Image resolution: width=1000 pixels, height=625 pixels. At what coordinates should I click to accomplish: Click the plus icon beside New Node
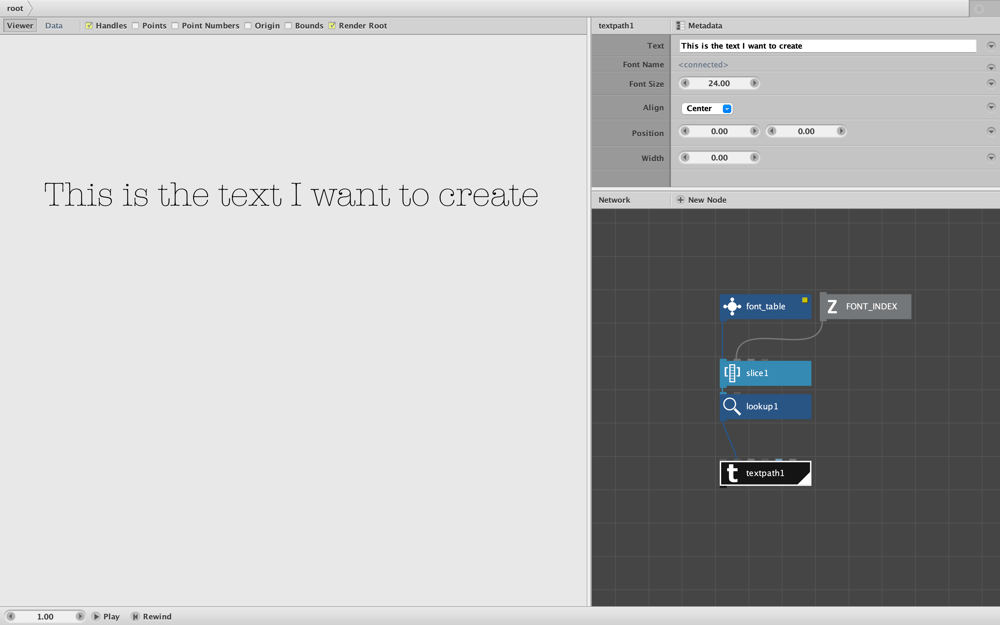coord(680,200)
